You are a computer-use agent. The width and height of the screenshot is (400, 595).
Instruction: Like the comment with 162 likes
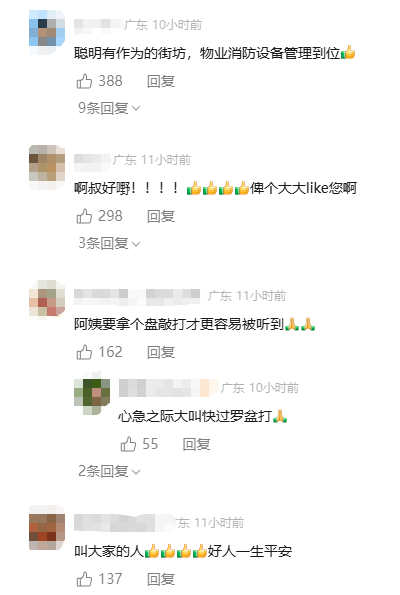[x=84, y=352]
